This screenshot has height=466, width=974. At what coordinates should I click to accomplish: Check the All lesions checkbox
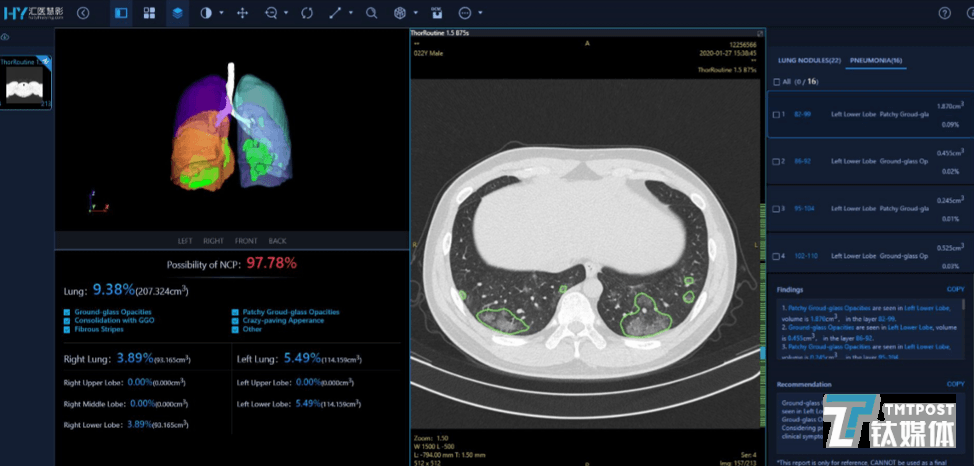(777, 82)
